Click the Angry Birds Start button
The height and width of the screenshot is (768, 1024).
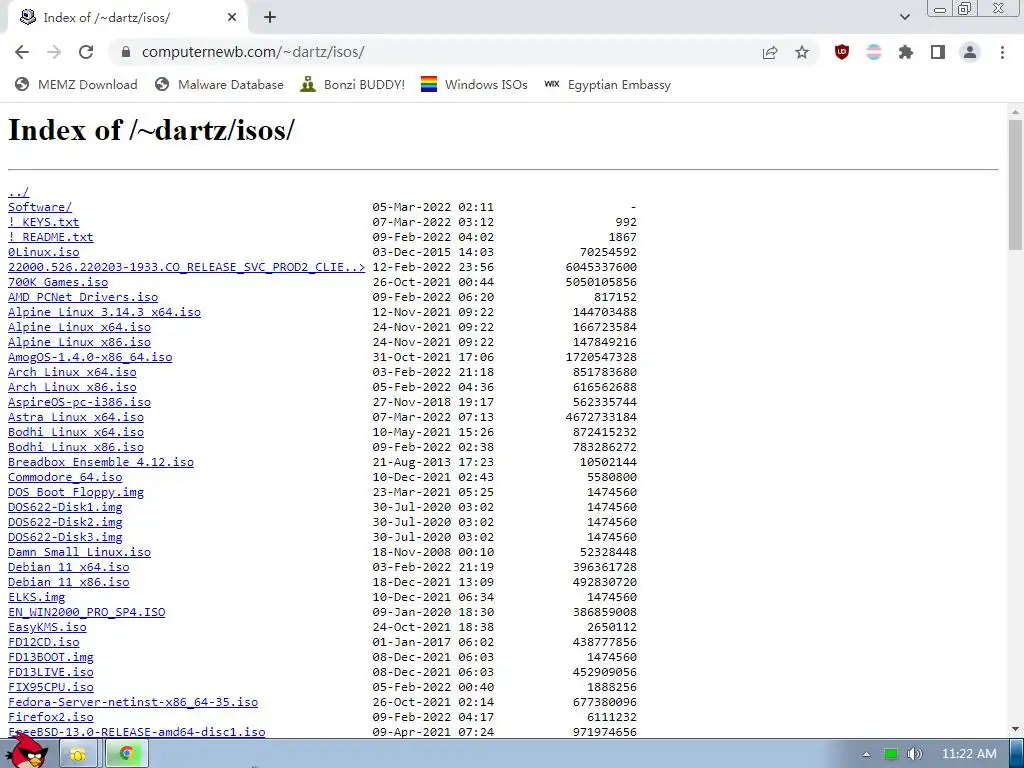(29, 752)
